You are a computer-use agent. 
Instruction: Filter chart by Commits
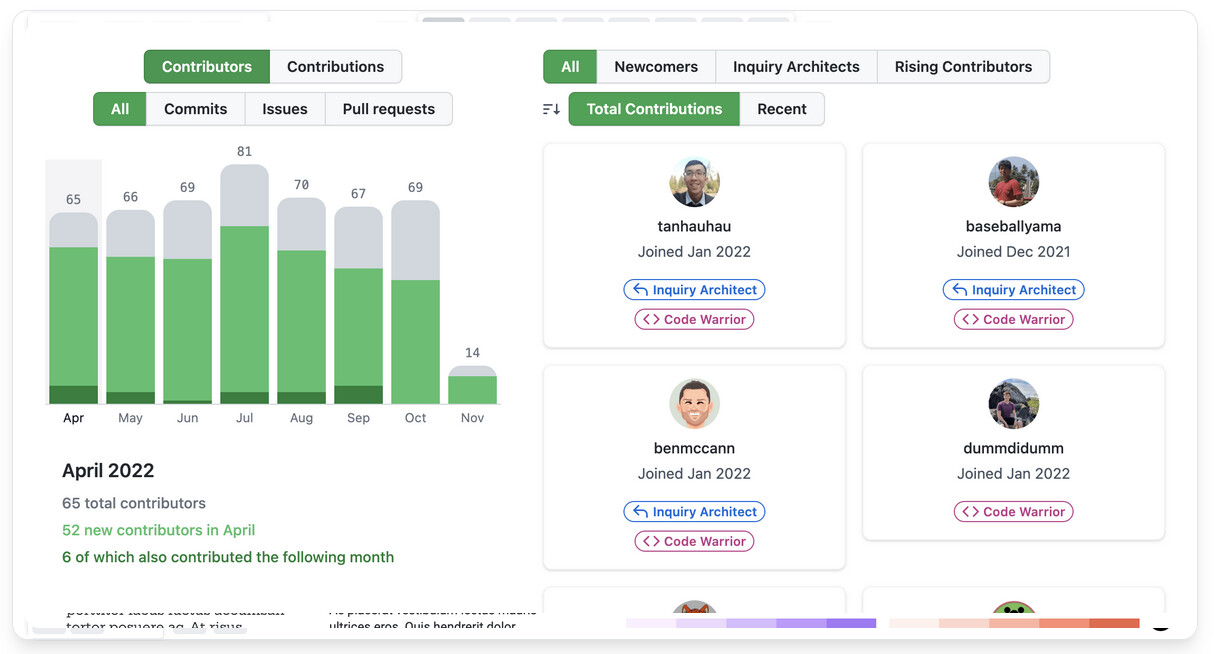[195, 109]
